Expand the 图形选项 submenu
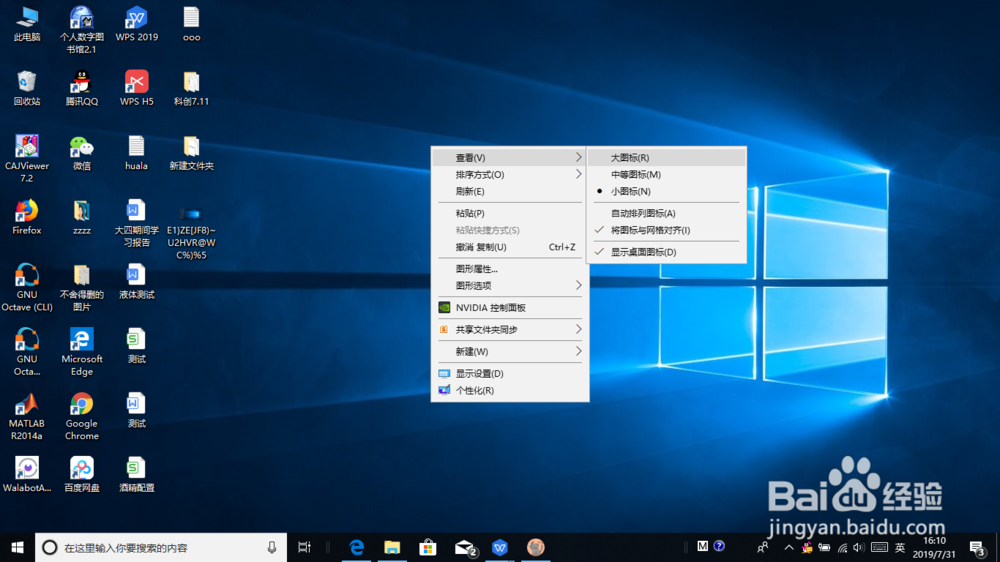 [510, 285]
